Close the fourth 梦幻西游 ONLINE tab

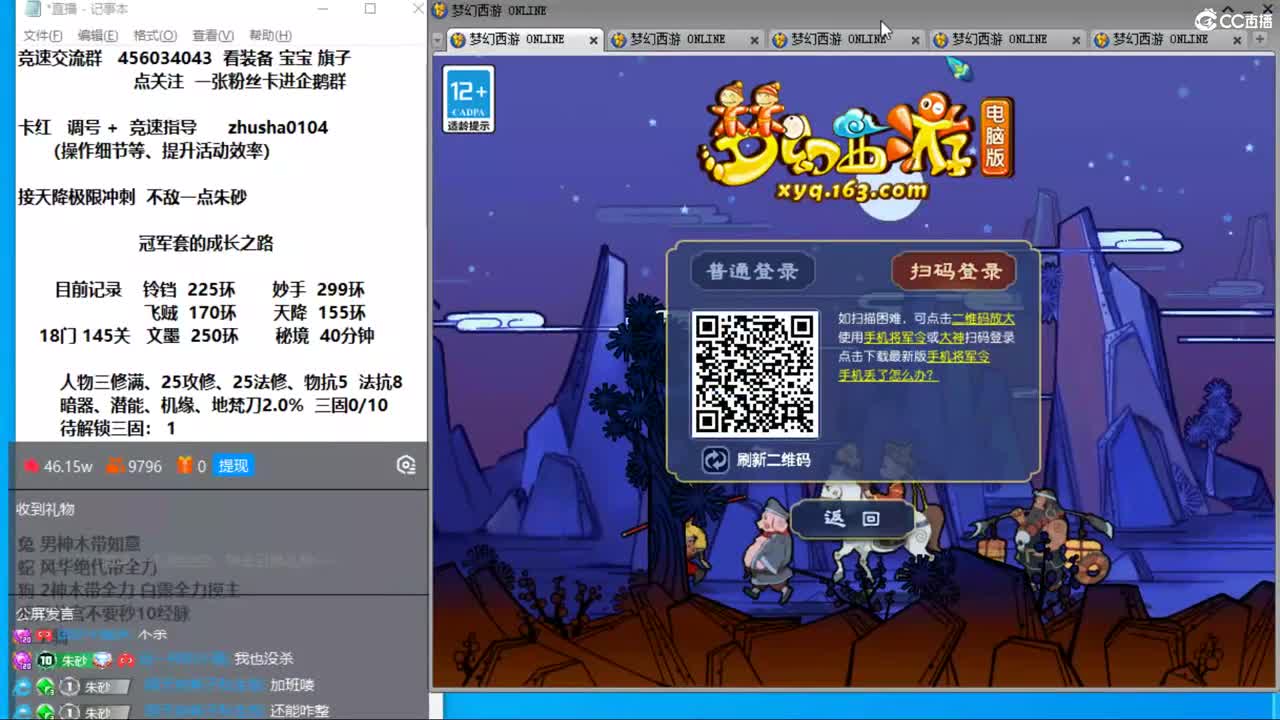[1076, 40]
